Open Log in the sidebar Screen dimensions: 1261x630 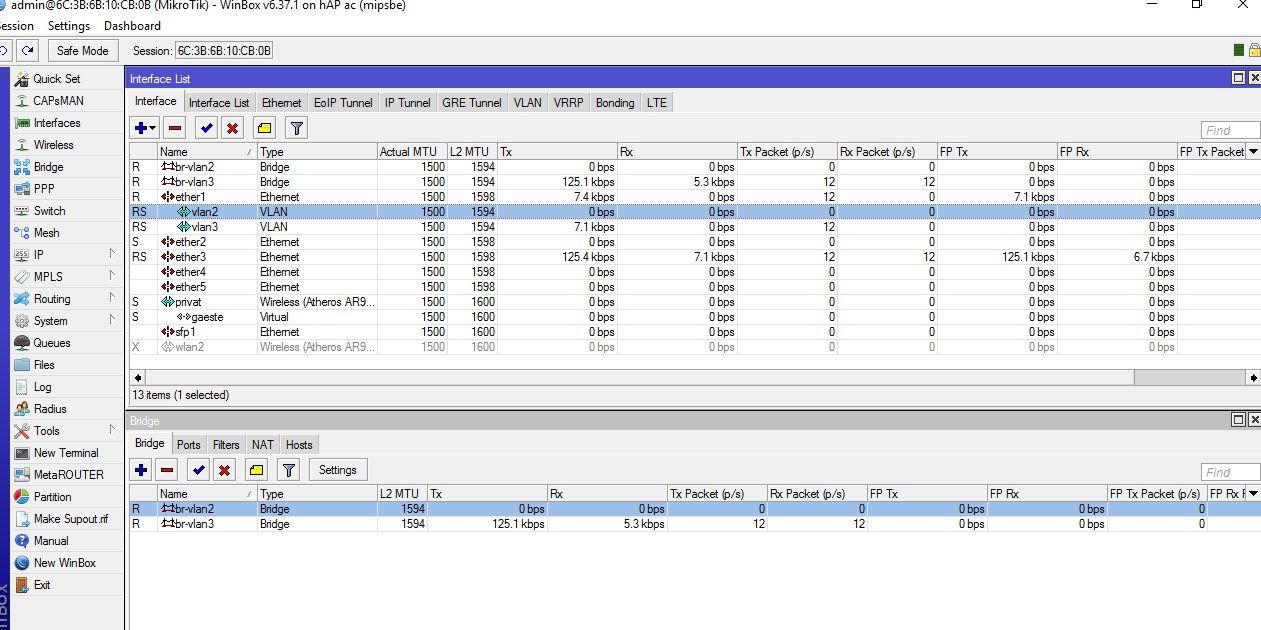(42, 387)
